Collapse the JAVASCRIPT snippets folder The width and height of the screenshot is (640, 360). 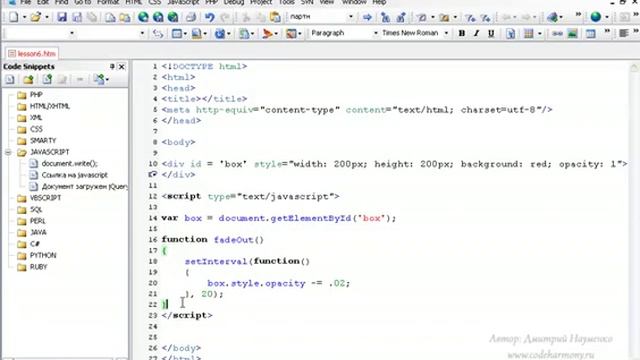pyautogui.click(x=8, y=152)
